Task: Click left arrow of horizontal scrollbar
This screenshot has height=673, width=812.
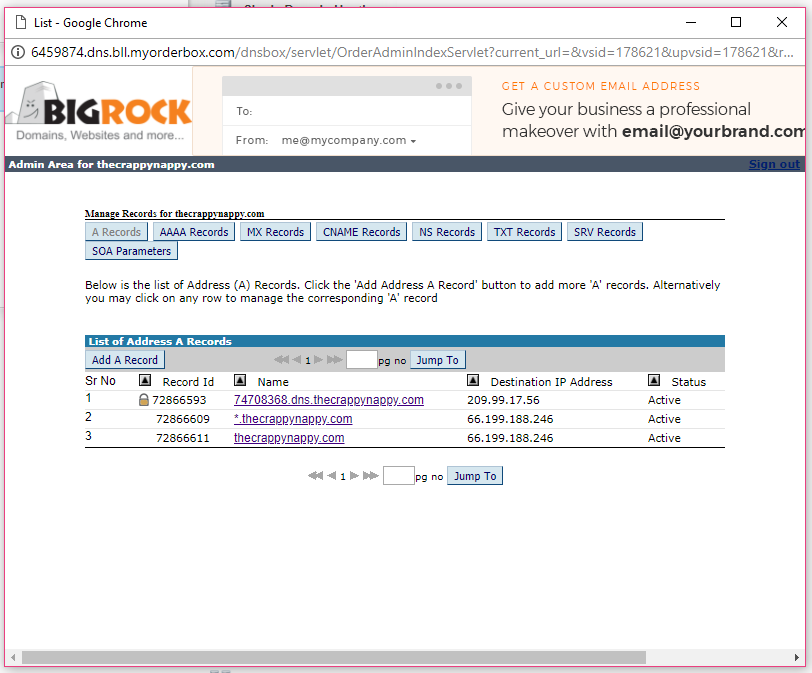Action: point(13,657)
